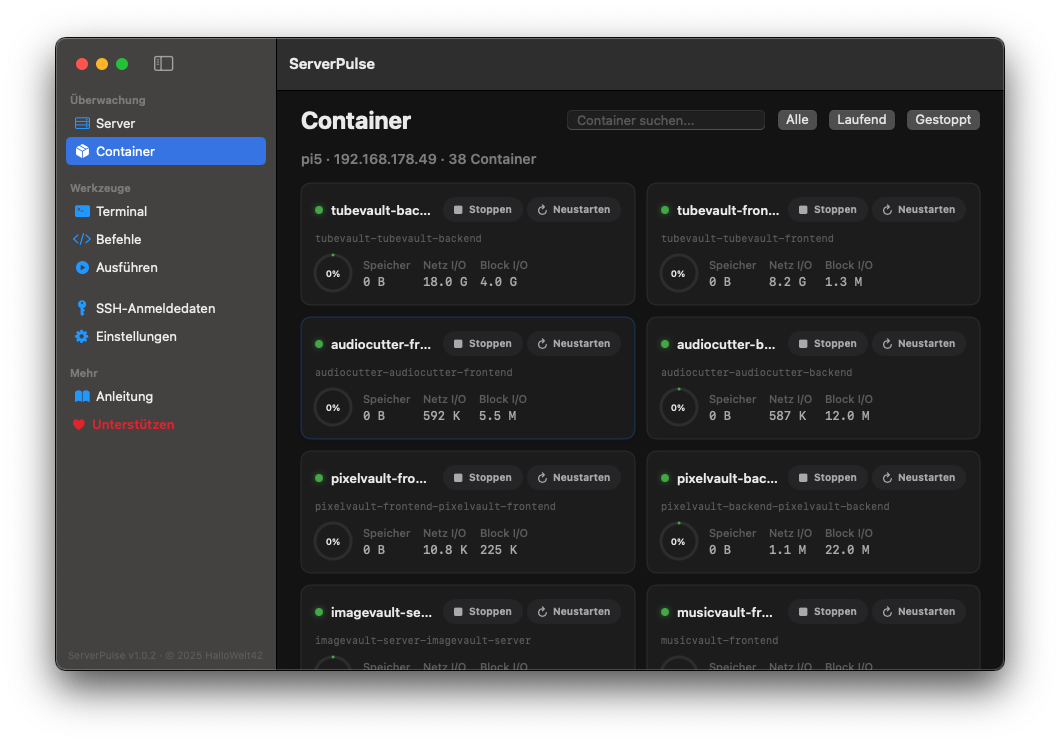The width and height of the screenshot is (1060, 744).
Task: Click the pixelvault-backend CPU usage ring
Action: [679, 541]
